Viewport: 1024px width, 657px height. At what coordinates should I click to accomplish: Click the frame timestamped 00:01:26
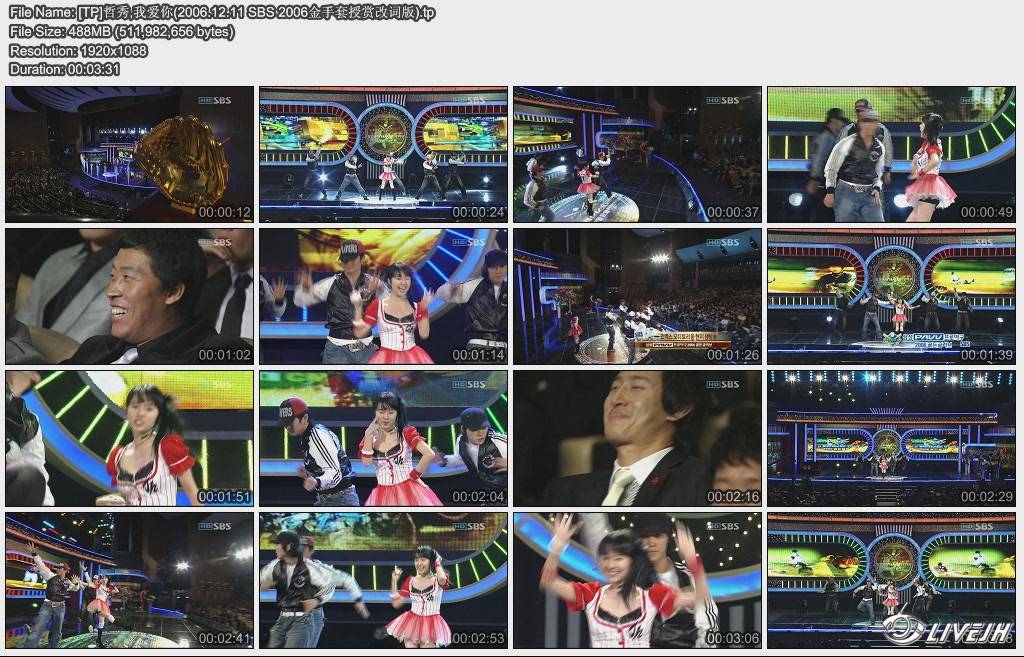(637, 296)
